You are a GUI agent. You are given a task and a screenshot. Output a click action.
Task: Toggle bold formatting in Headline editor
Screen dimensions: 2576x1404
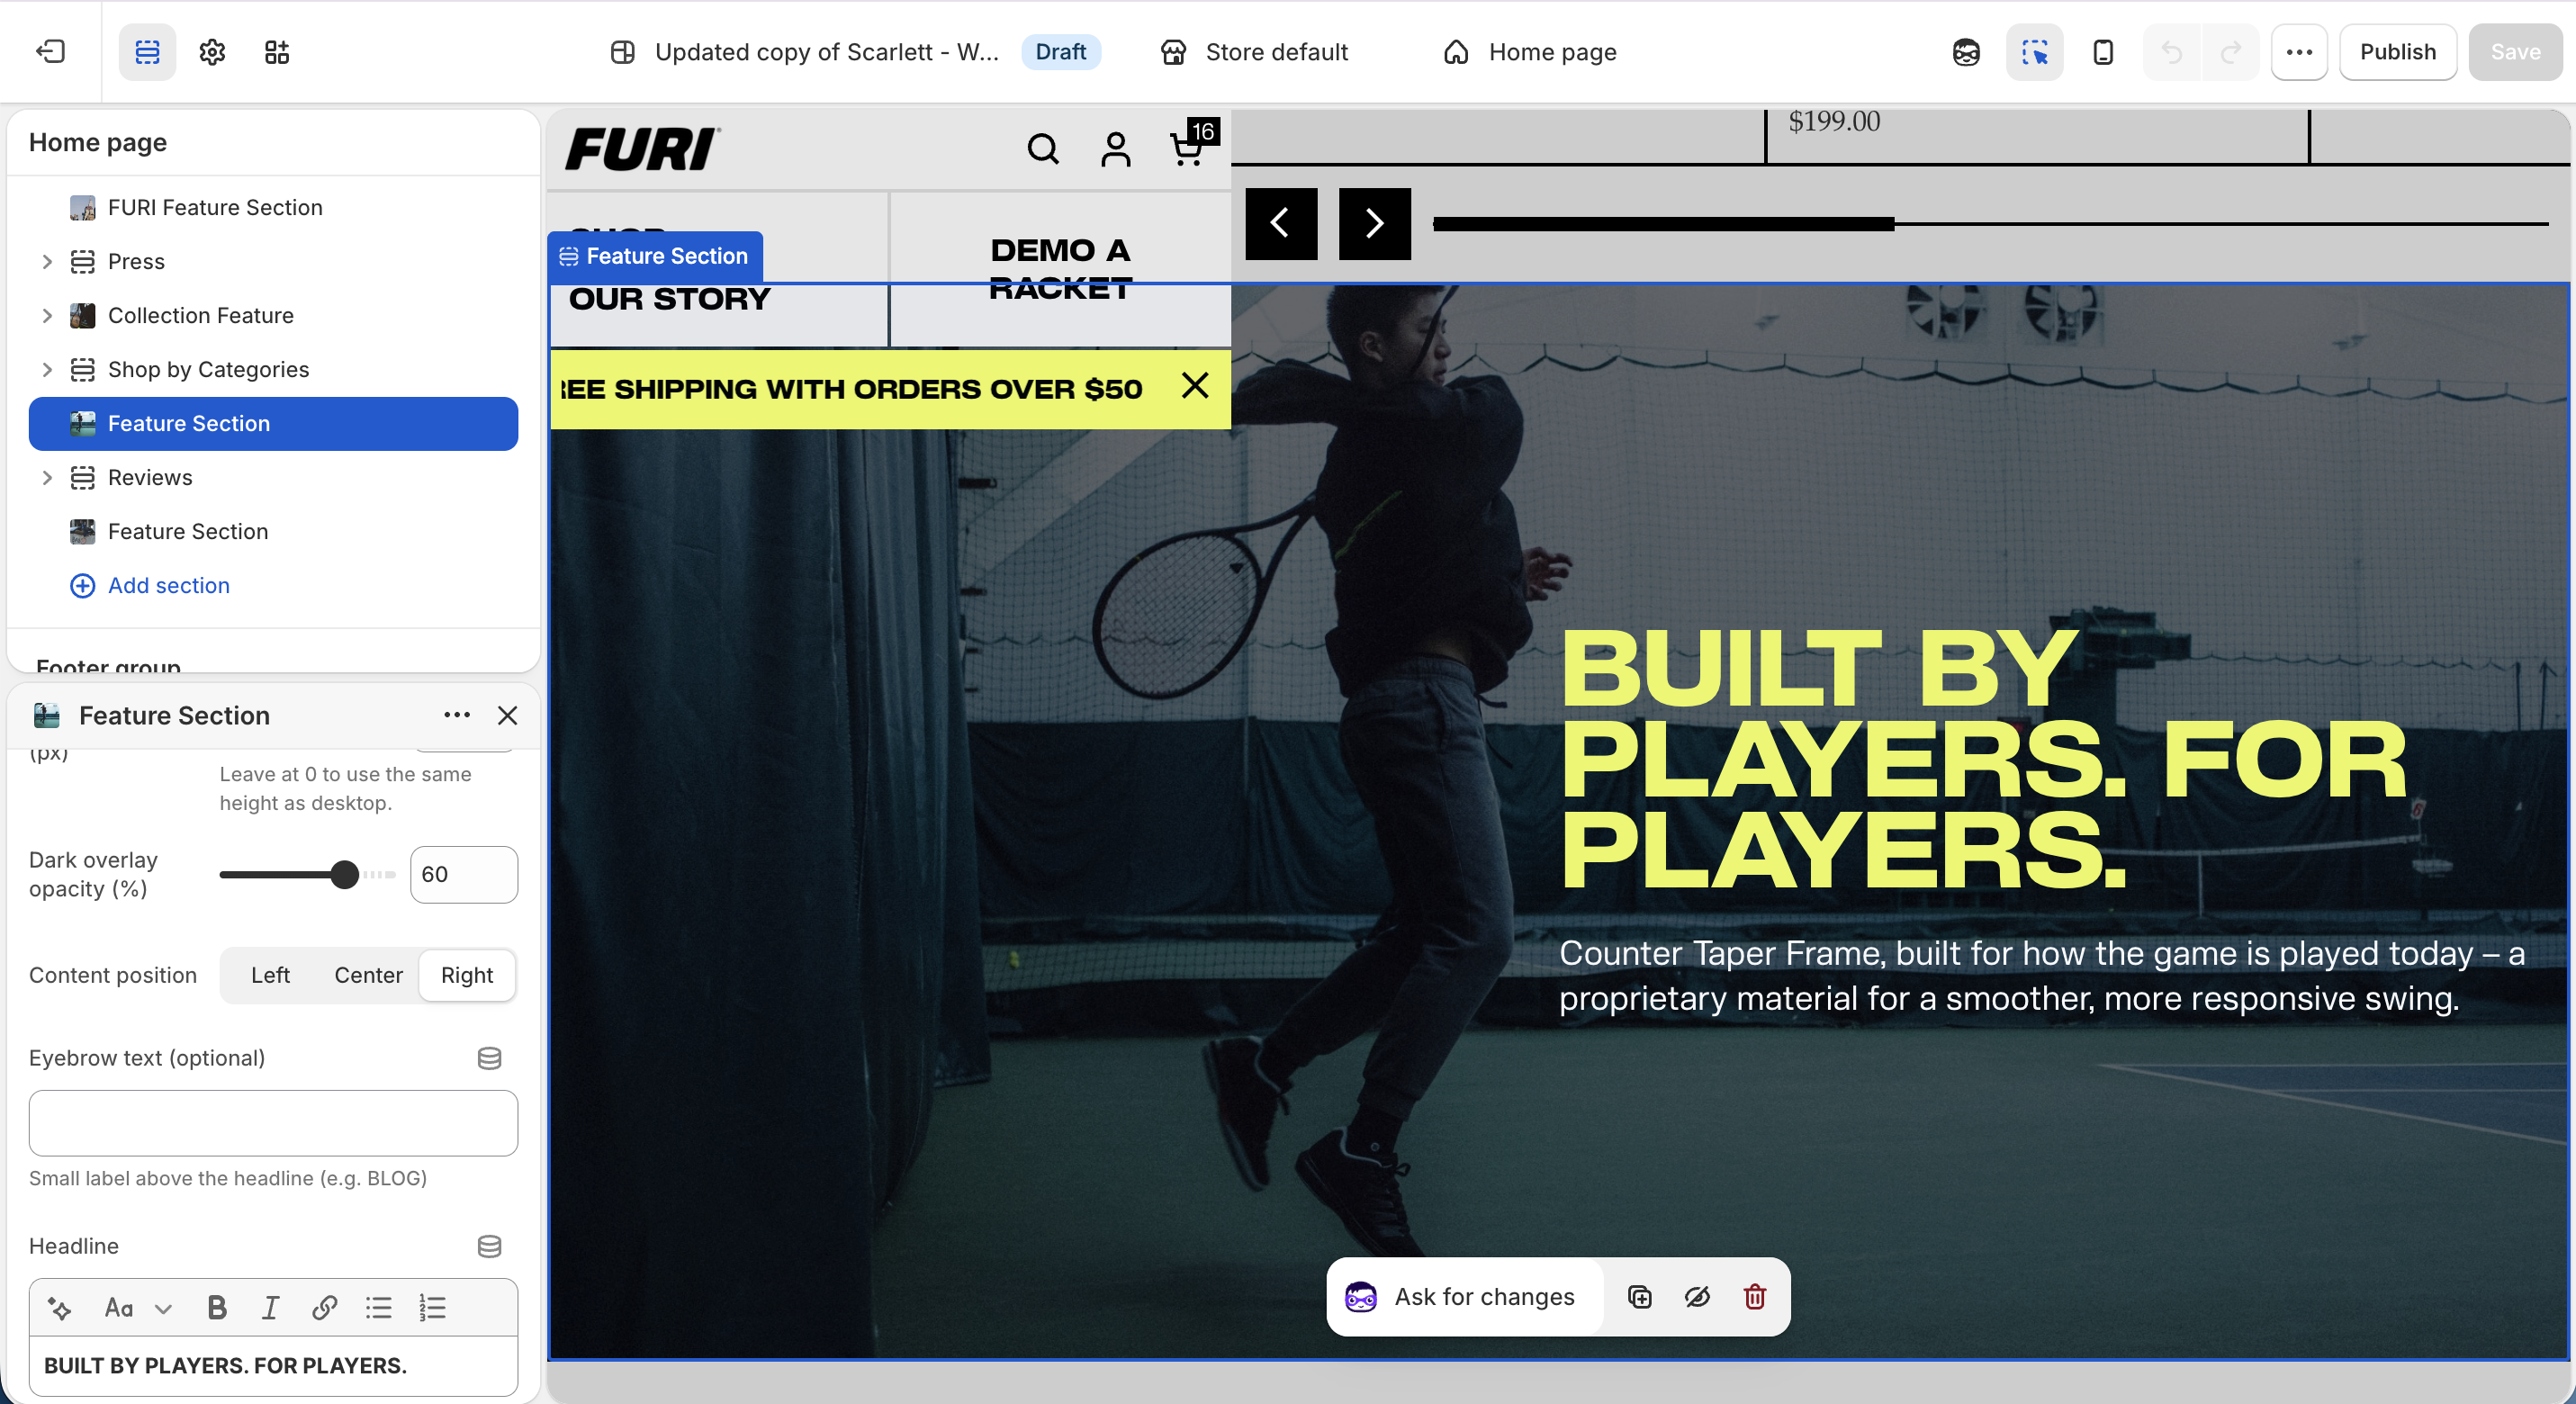click(x=216, y=1308)
